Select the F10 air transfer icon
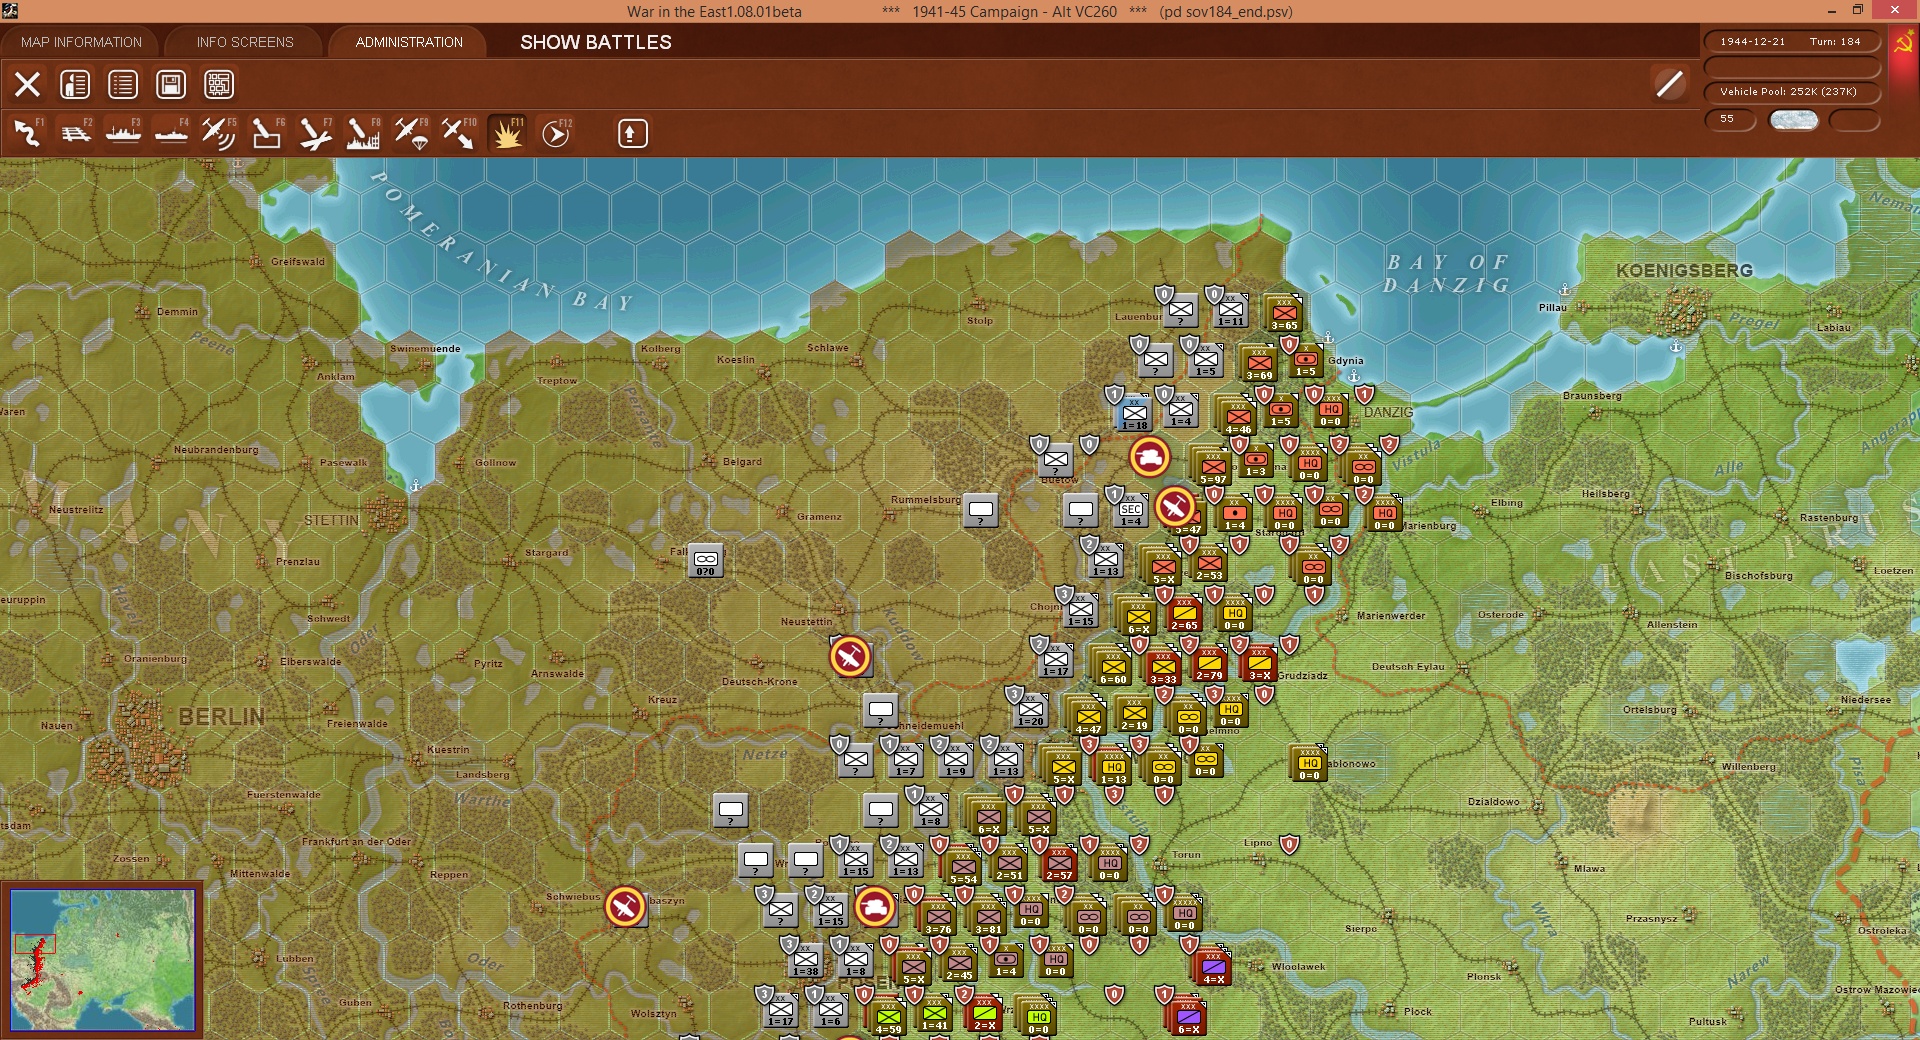 point(459,133)
